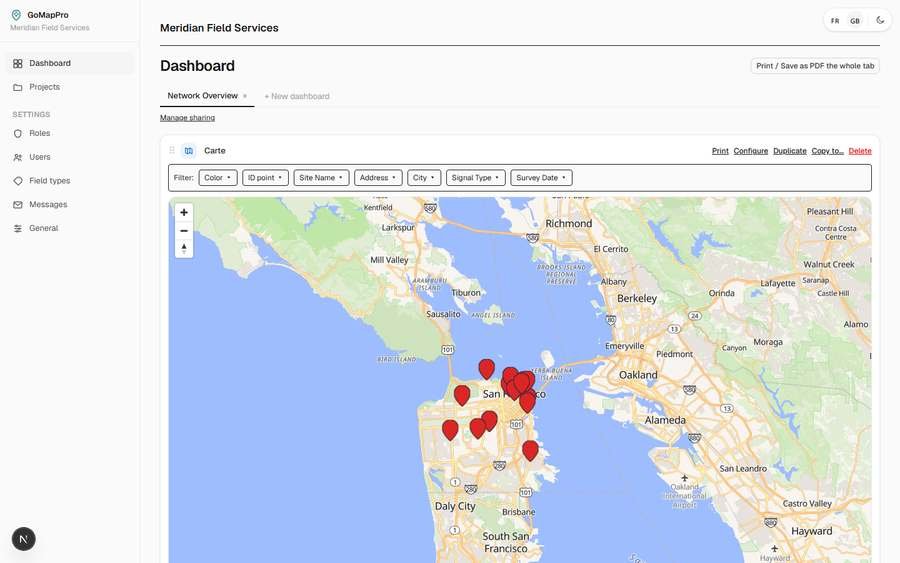Image resolution: width=900 pixels, height=563 pixels.
Task: Open Roles via the shield icon
Action: 18,133
